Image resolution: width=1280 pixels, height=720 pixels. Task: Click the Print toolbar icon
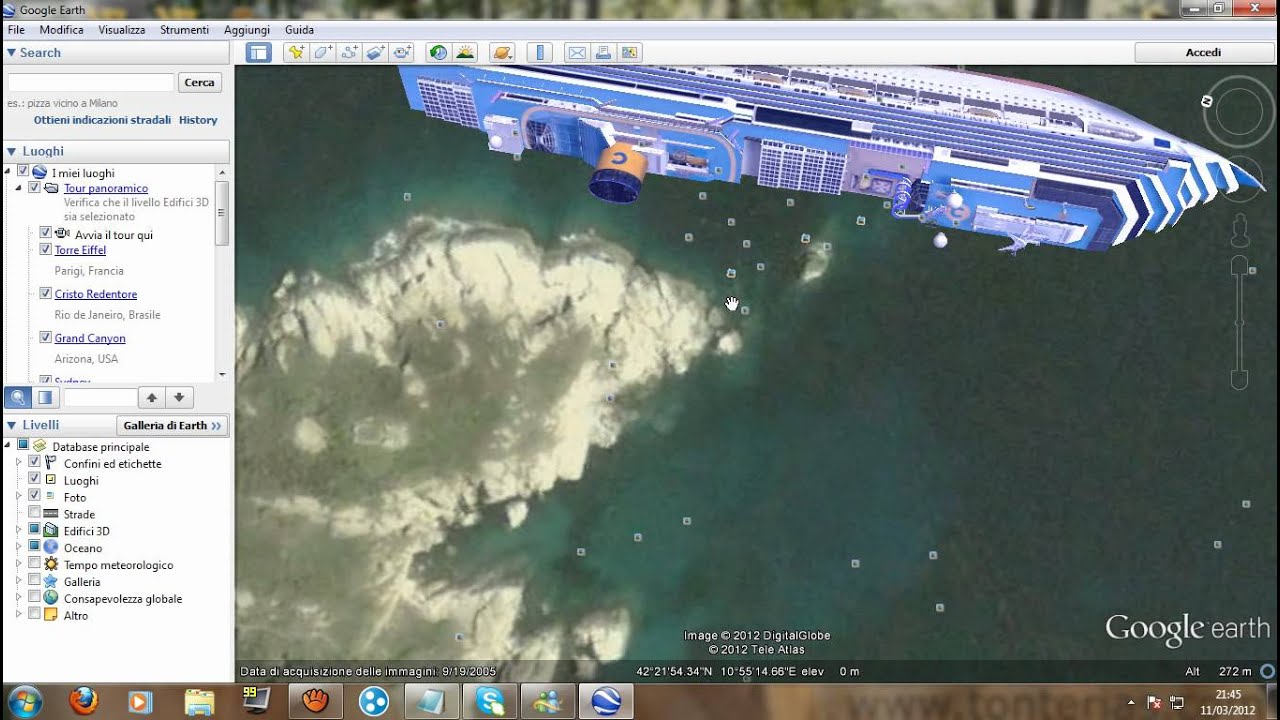point(603,53)
